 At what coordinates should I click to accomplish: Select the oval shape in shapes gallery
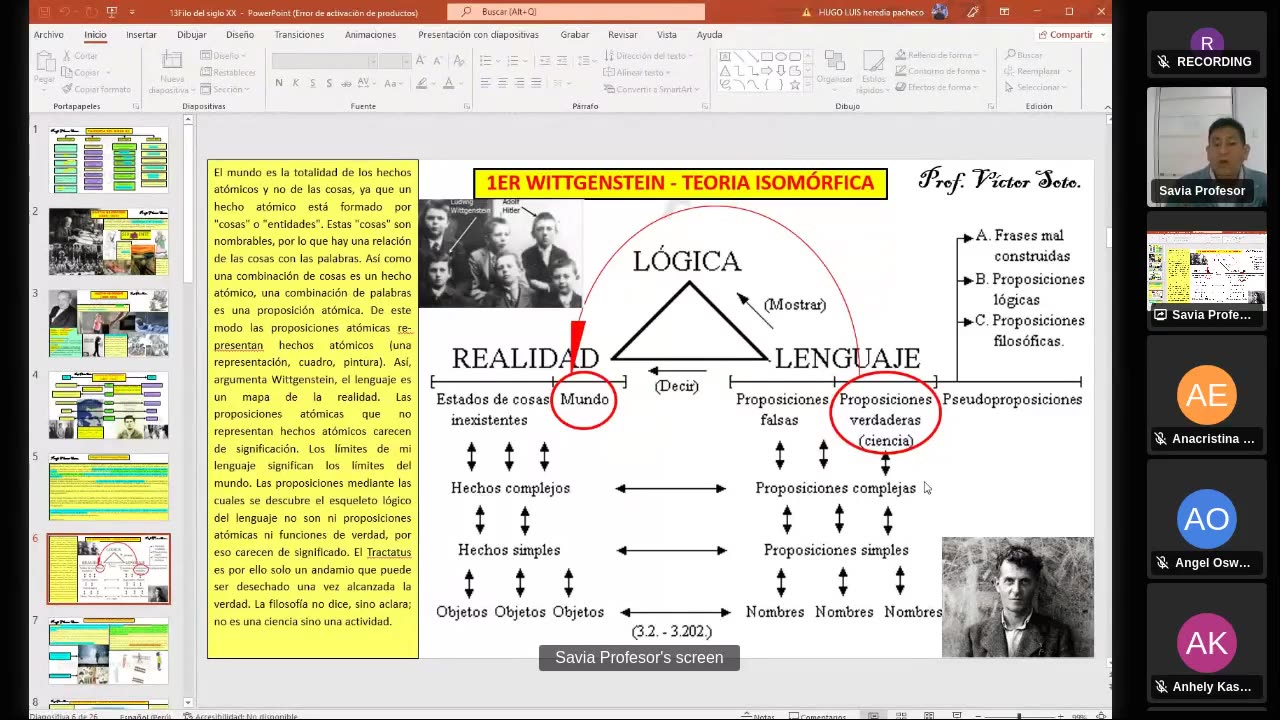781,56
